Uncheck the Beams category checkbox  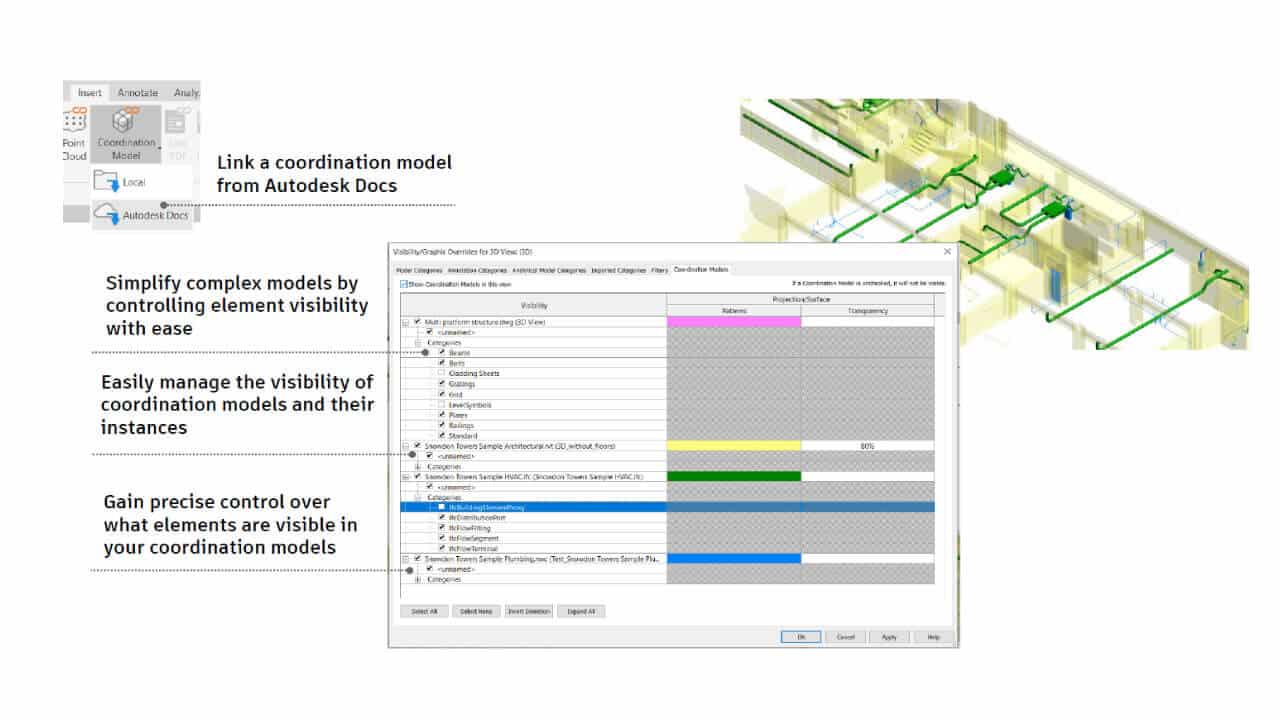[441, 352]
